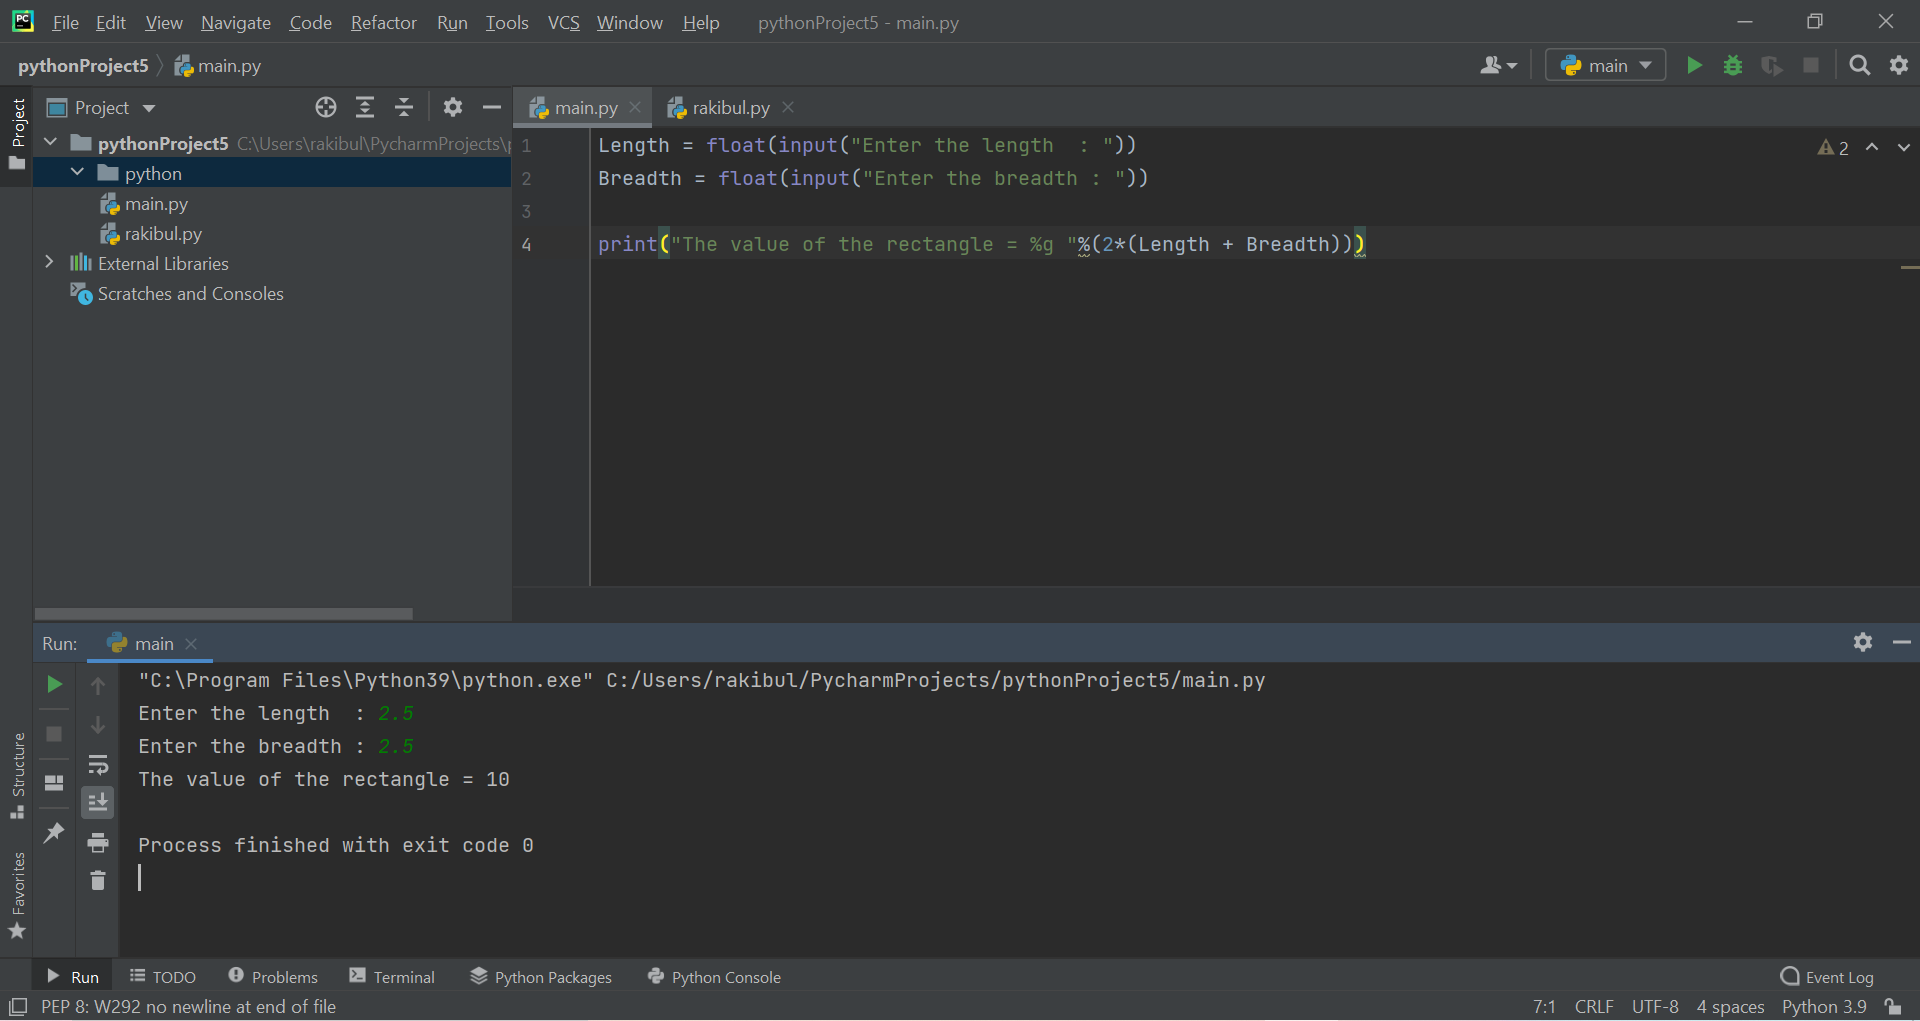This screenshot has height=1021, width=1920.
Task: Open Project panel options gear
Action: coord(453,108)
